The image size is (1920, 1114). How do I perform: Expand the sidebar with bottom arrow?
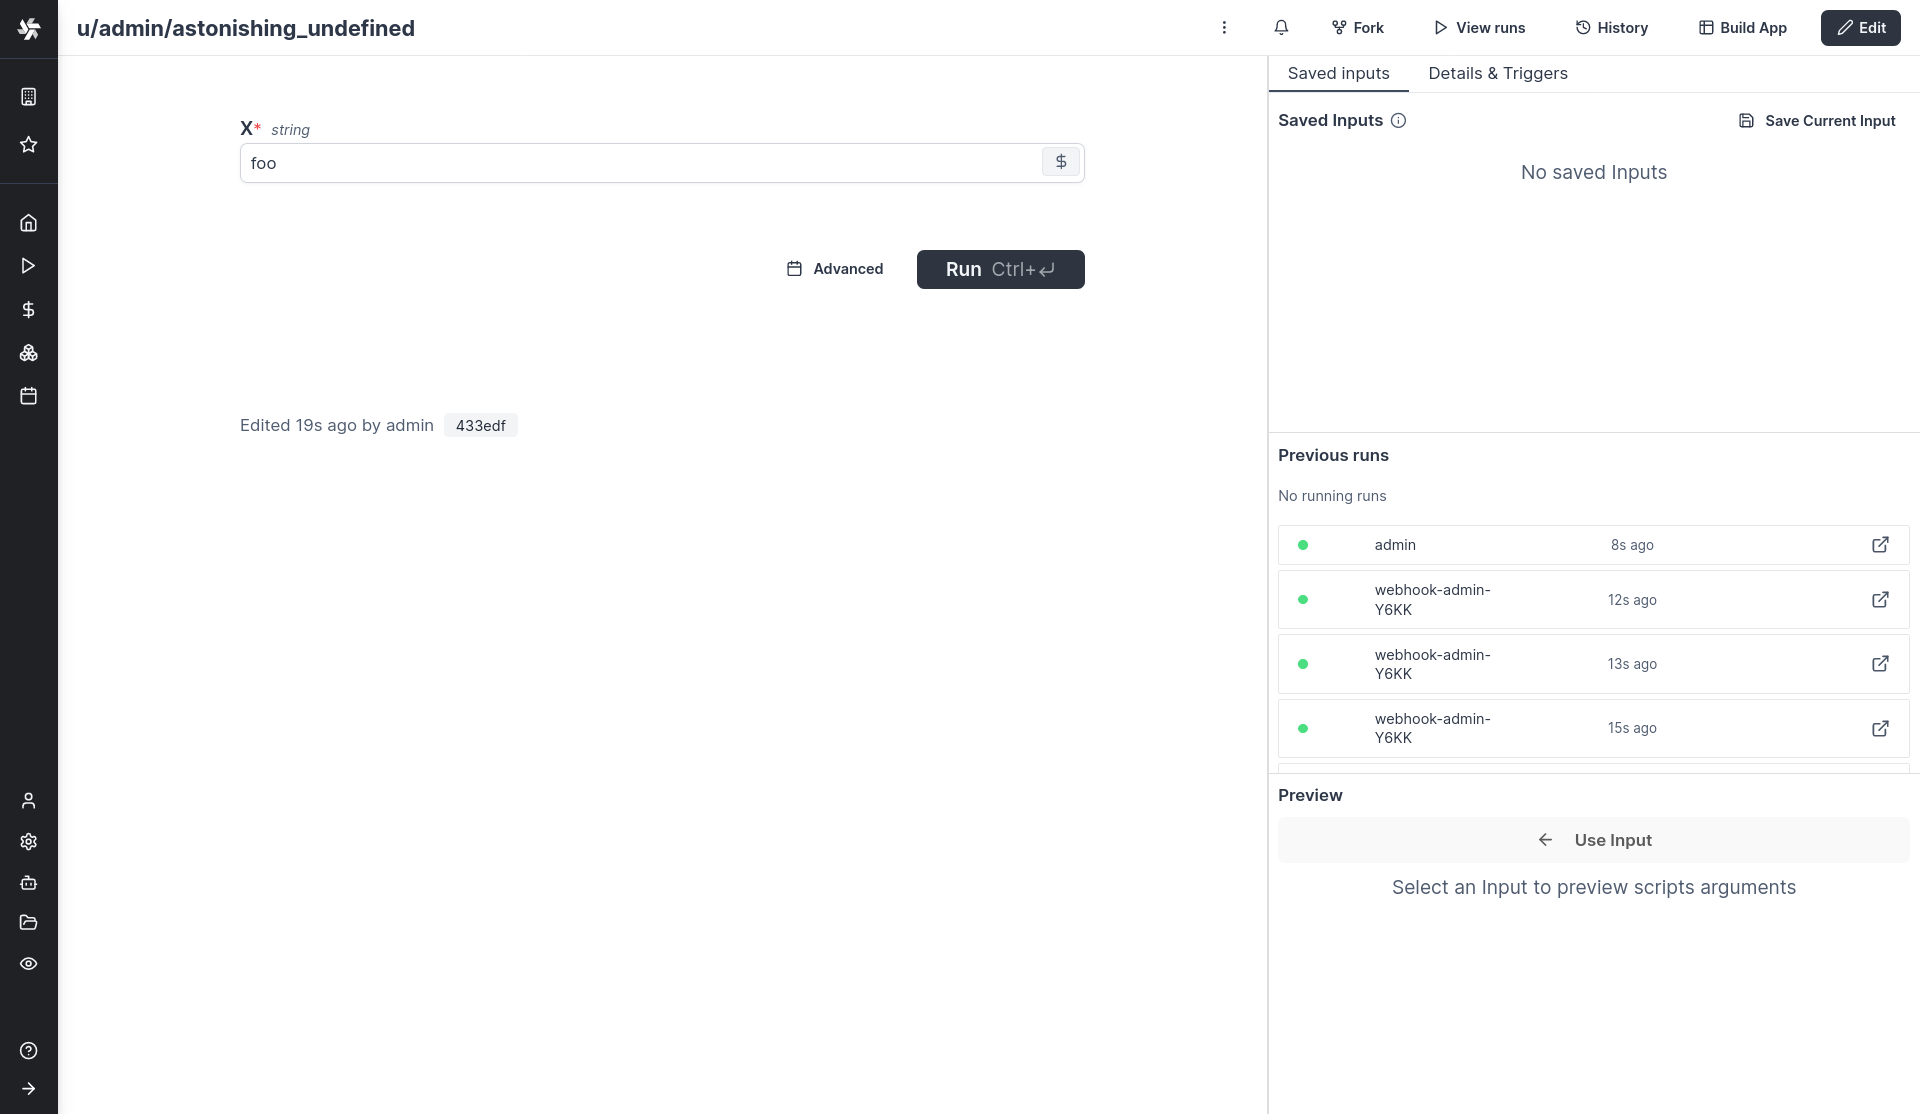pyautogui.click(x=29, y=1089)
